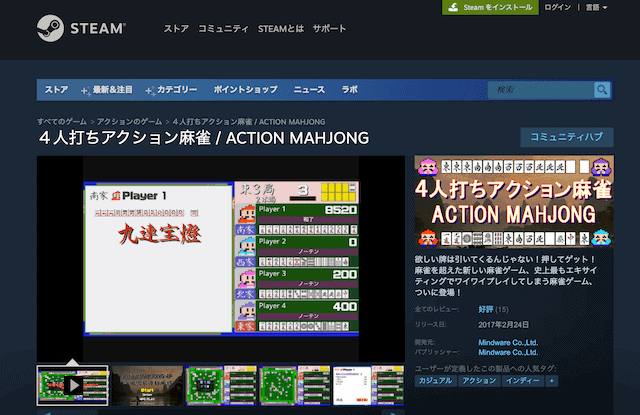Screen dimensions: 640x415
Task: Click the release date 2017年2月24日 text
Action: coord(504,325)
